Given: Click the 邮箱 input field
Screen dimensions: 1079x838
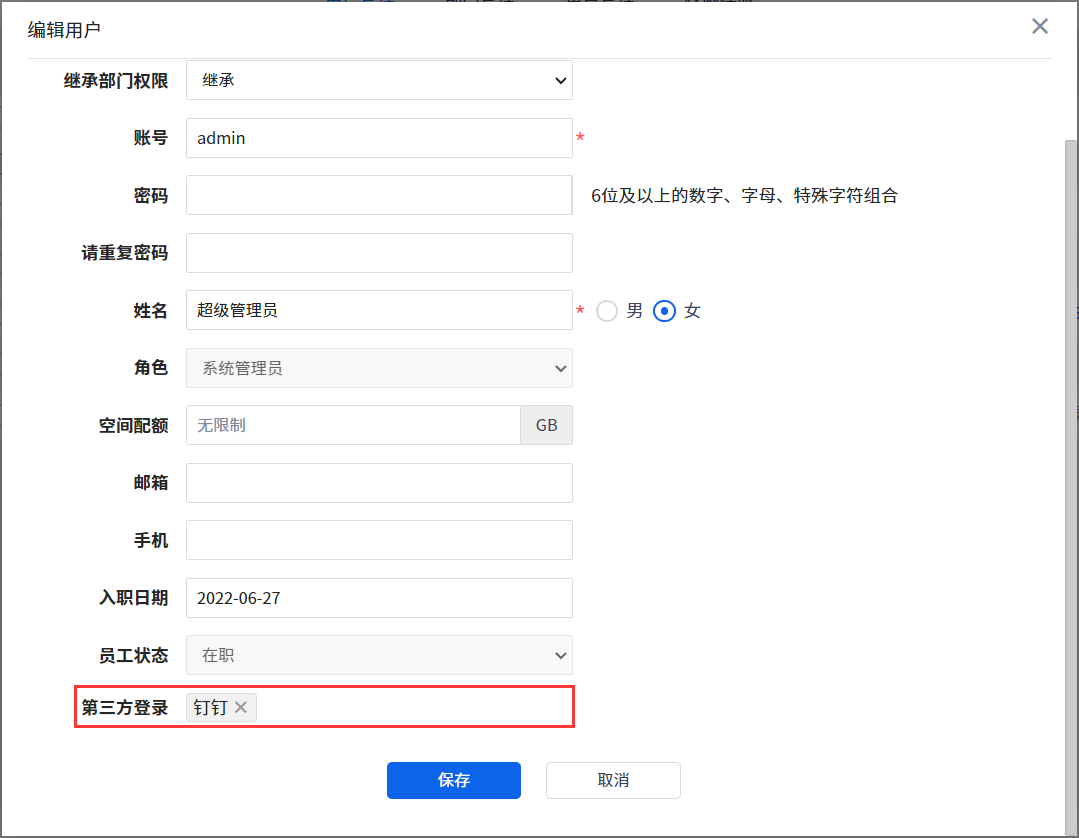Looking at the screenshot, I should (379, 483).
